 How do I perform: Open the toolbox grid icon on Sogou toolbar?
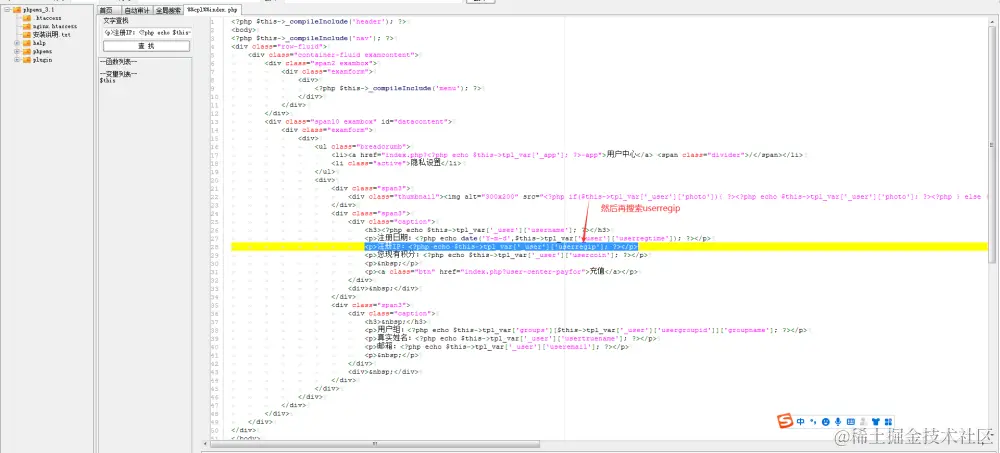pos(887,422)
